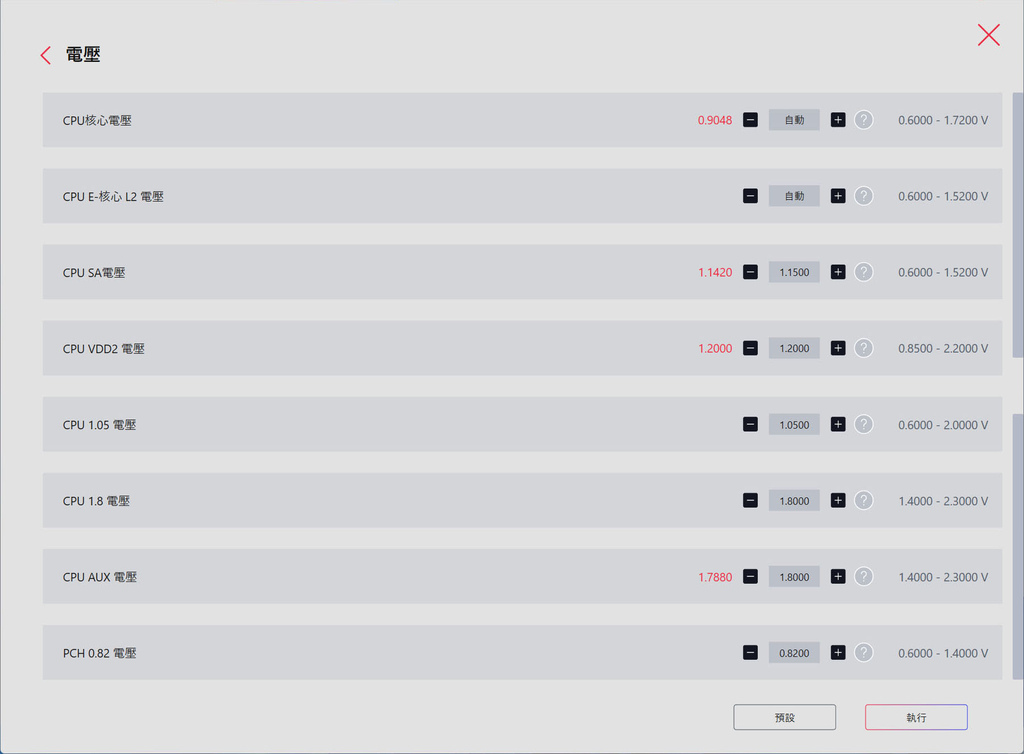Click the help icon for CPU AUX 電壓
Image resolution: width=1024 pixels, height=754 pixels.
click(864, 577)
